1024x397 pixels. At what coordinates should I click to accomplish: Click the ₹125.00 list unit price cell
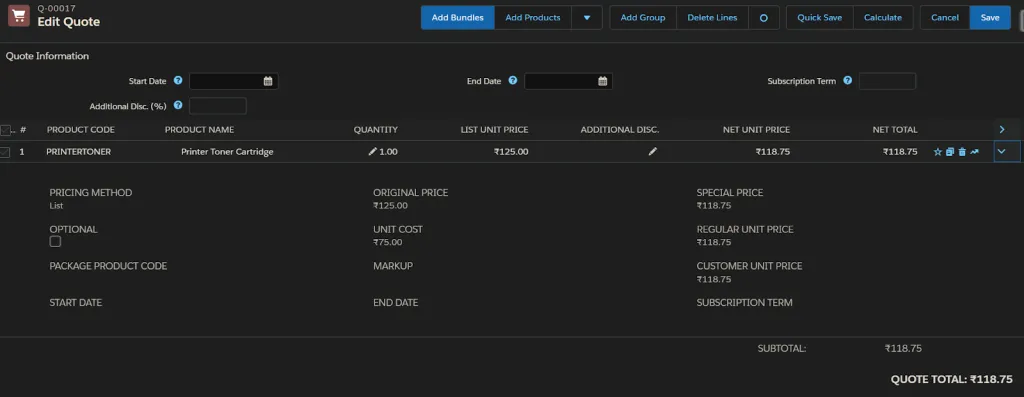511,151
